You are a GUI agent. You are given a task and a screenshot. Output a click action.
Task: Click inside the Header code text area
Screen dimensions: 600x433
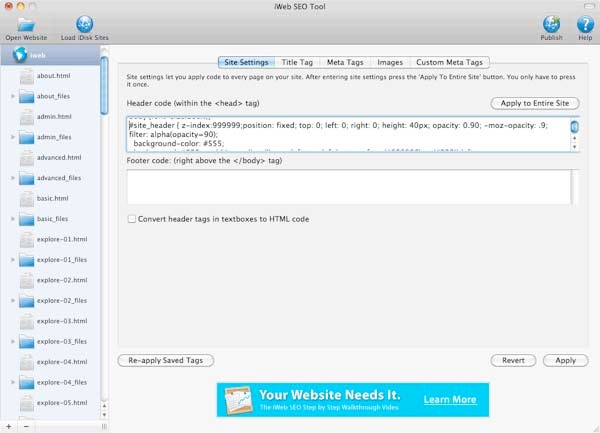coord(349,135)
